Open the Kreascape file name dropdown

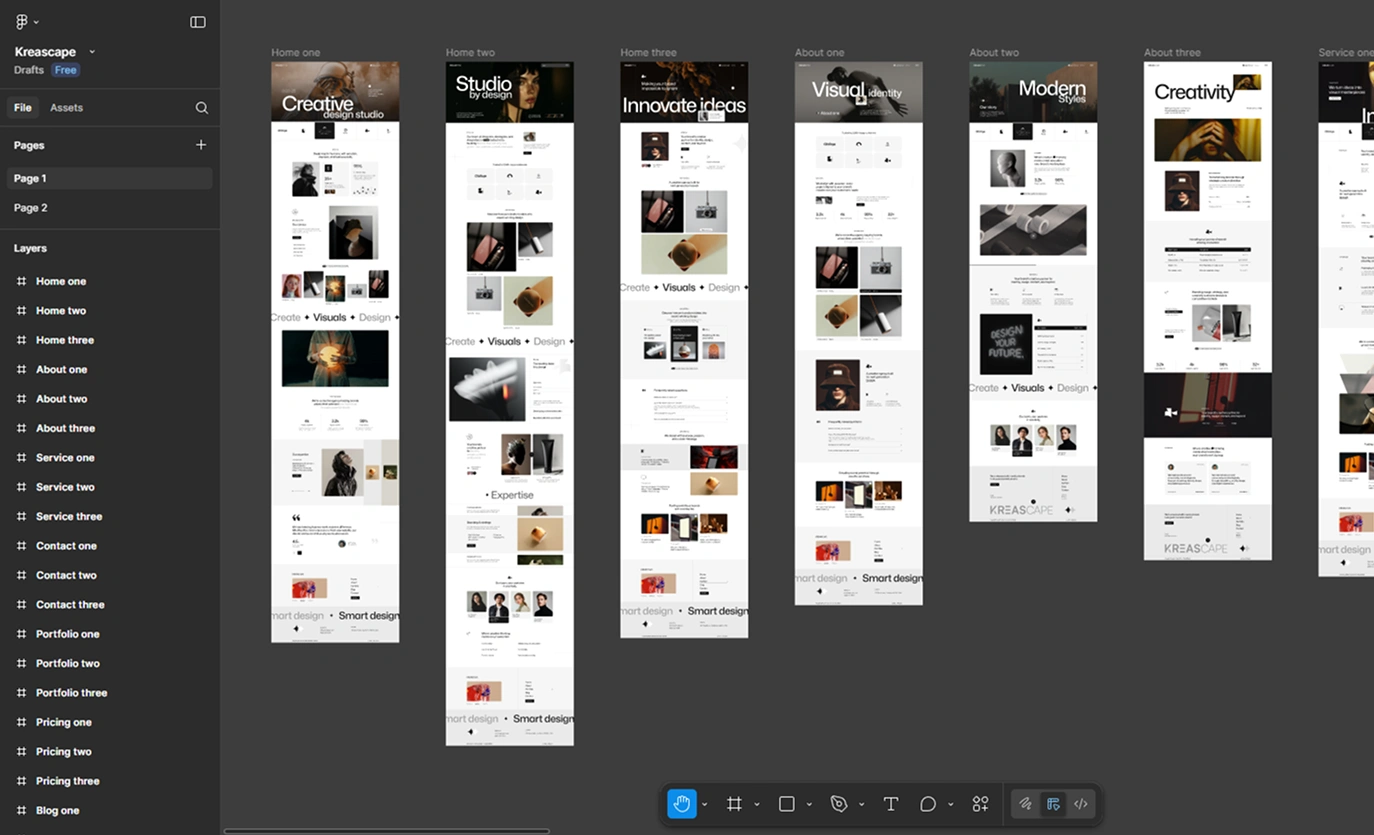[x=92, y=52]
